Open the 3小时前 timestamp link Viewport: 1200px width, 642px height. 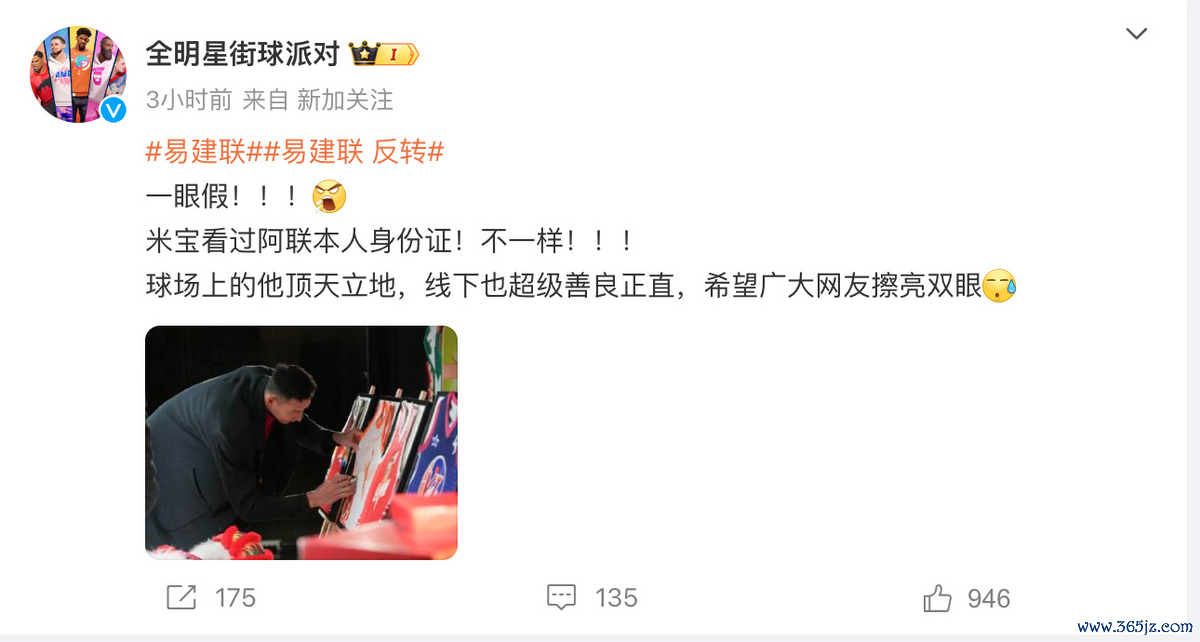[x=188, y=100]
